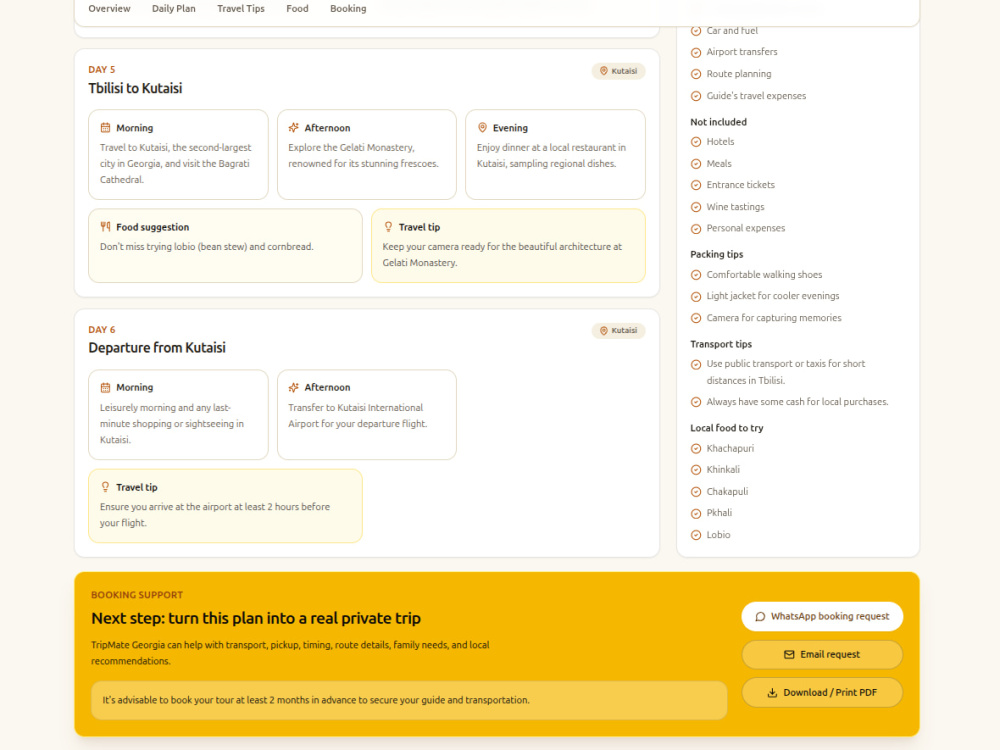Click the check icon beside Guide's travel expenses

[696, 96]
